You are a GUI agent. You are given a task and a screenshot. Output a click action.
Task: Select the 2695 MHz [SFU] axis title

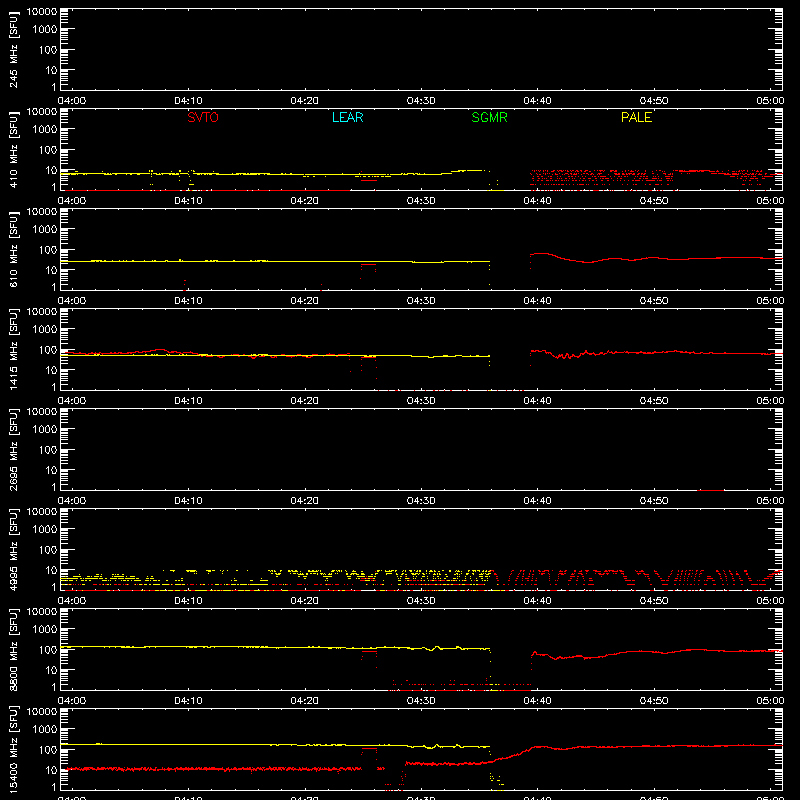tap(13, 449)
